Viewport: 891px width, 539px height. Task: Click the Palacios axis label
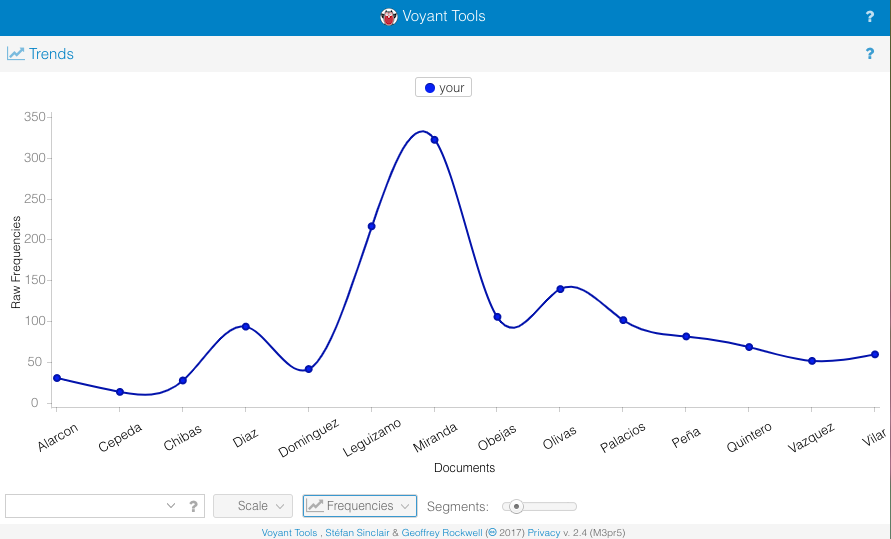(623, 437)
